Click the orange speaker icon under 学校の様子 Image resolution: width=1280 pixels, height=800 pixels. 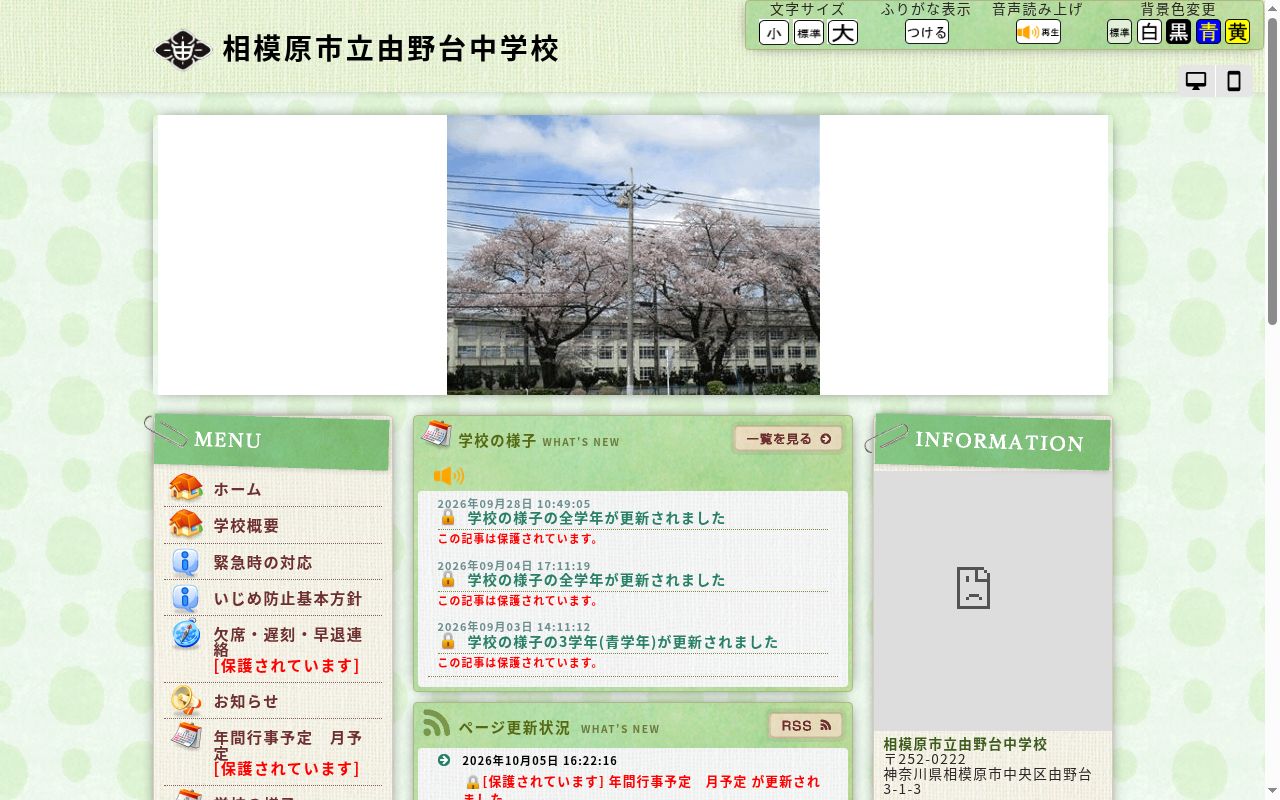pos(449,476)
